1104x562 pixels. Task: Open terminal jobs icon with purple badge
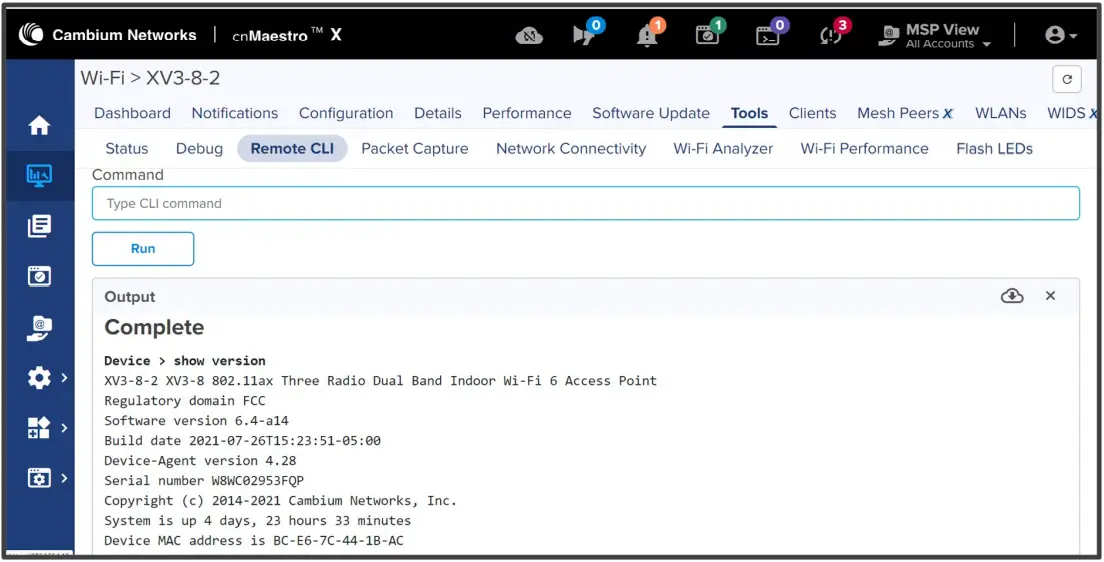click(x=770, y=34)
